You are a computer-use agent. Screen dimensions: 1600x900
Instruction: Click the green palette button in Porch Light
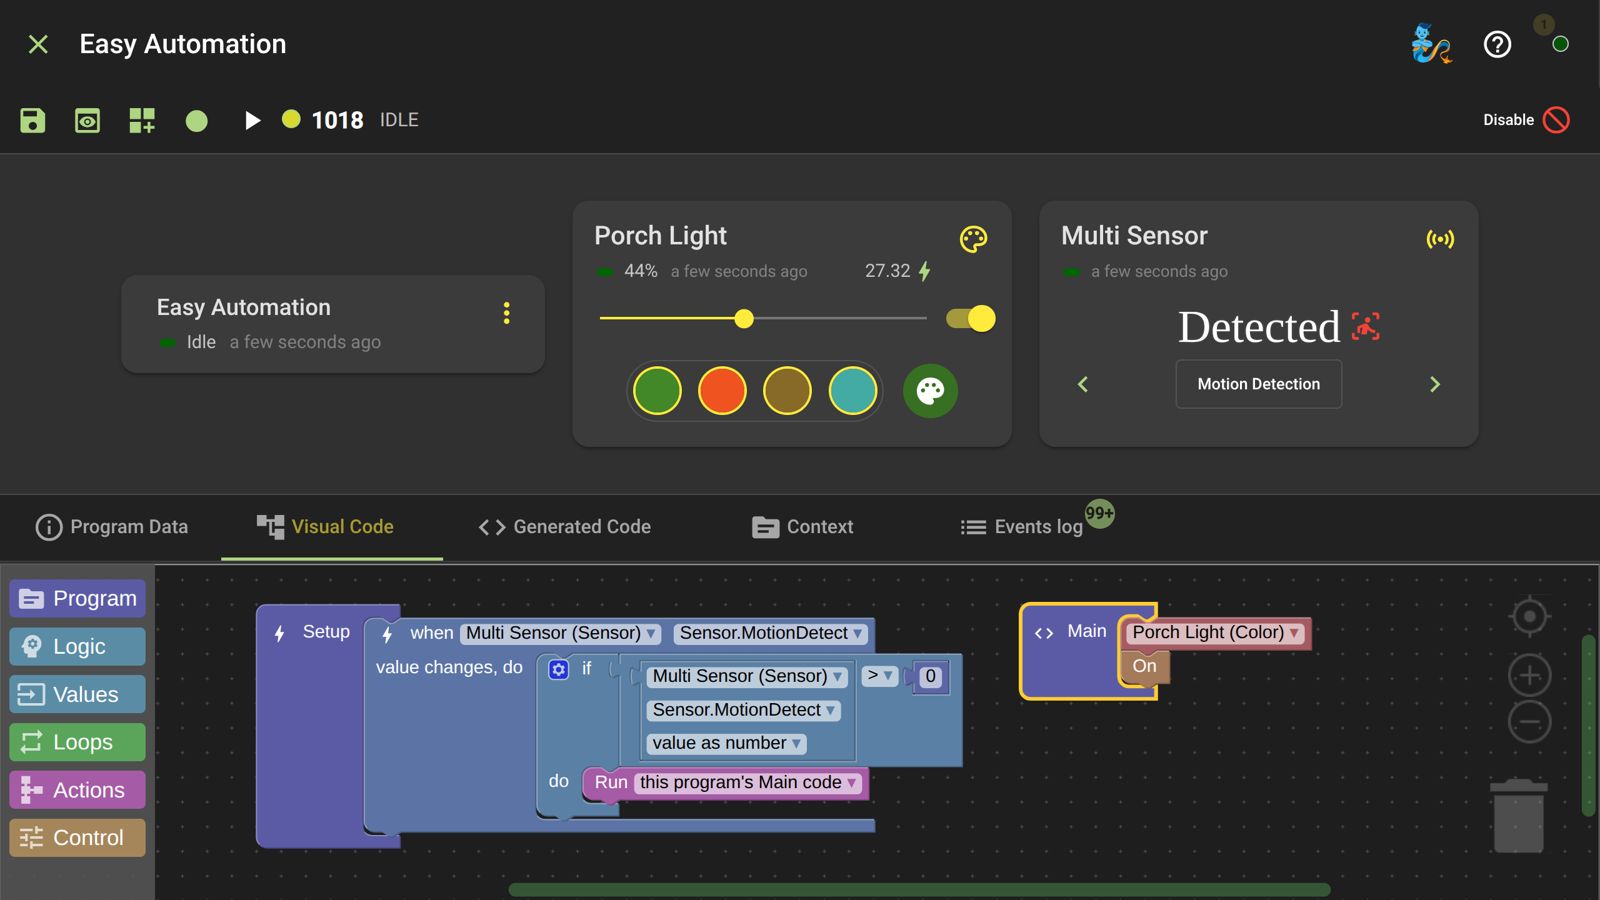[930, 391]
